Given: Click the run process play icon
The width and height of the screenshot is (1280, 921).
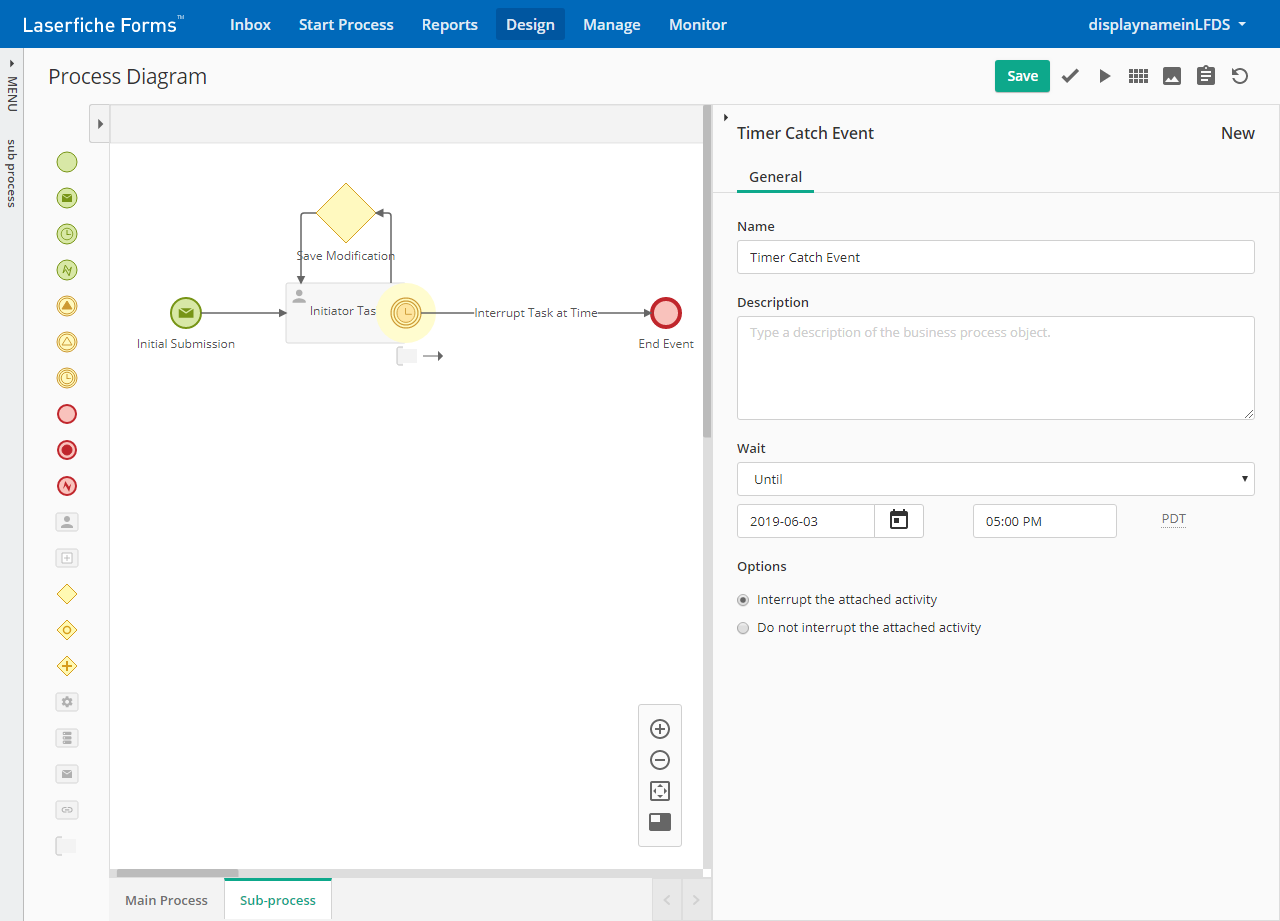Looking at the screenshot, I should coord(1104,76).
